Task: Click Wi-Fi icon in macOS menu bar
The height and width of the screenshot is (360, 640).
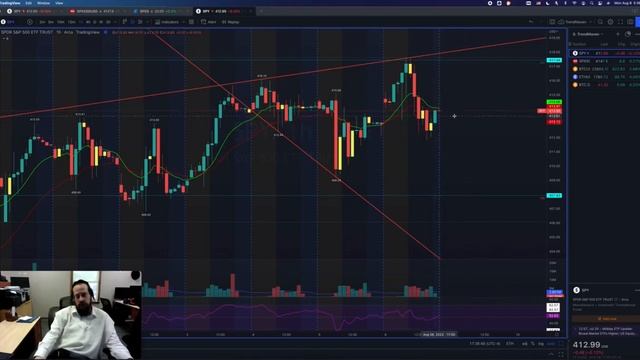Action: point(574,3)
